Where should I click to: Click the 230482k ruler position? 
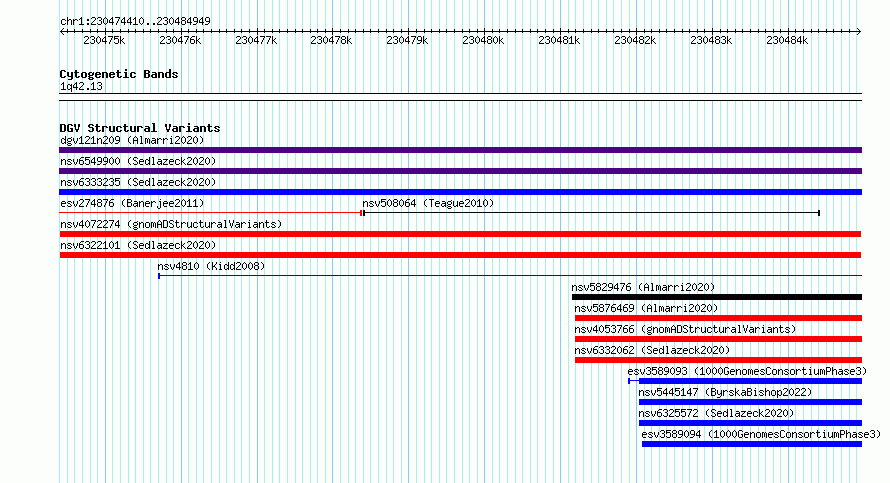coord(635,40)
